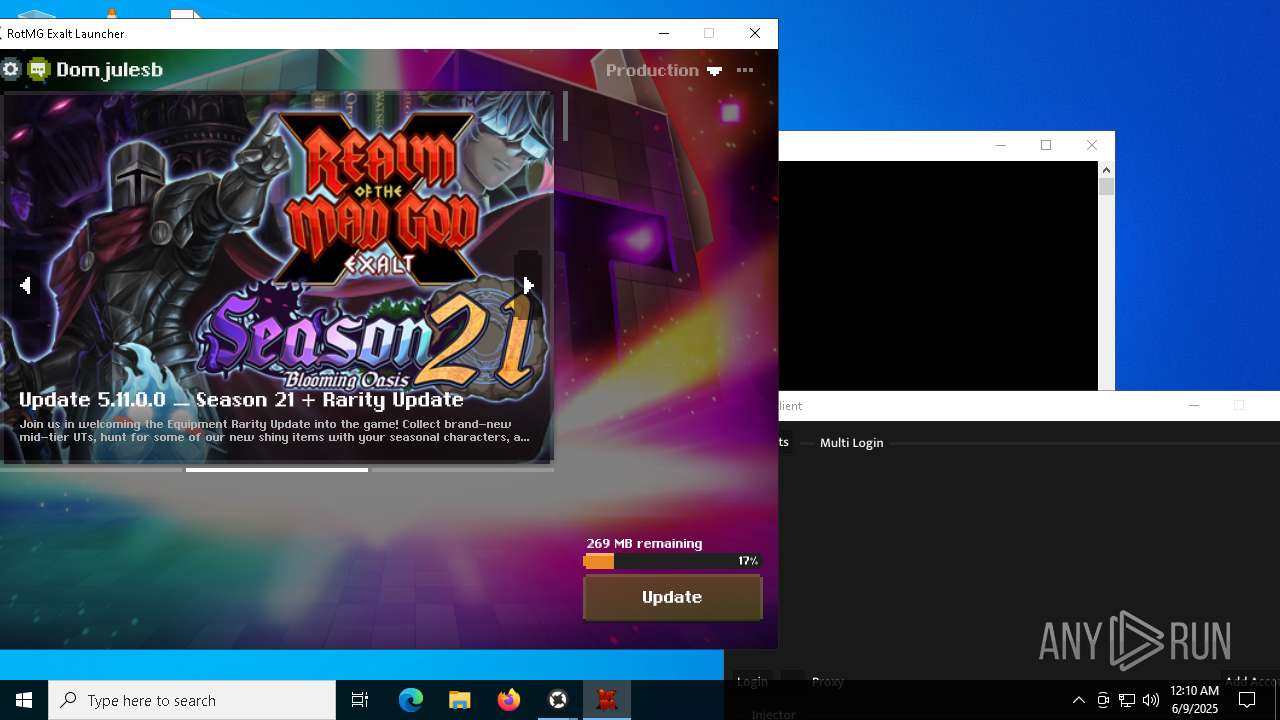Click the Update 5.11.0.0 headline text
The image size is (1280, 720).
coord(241,399)
